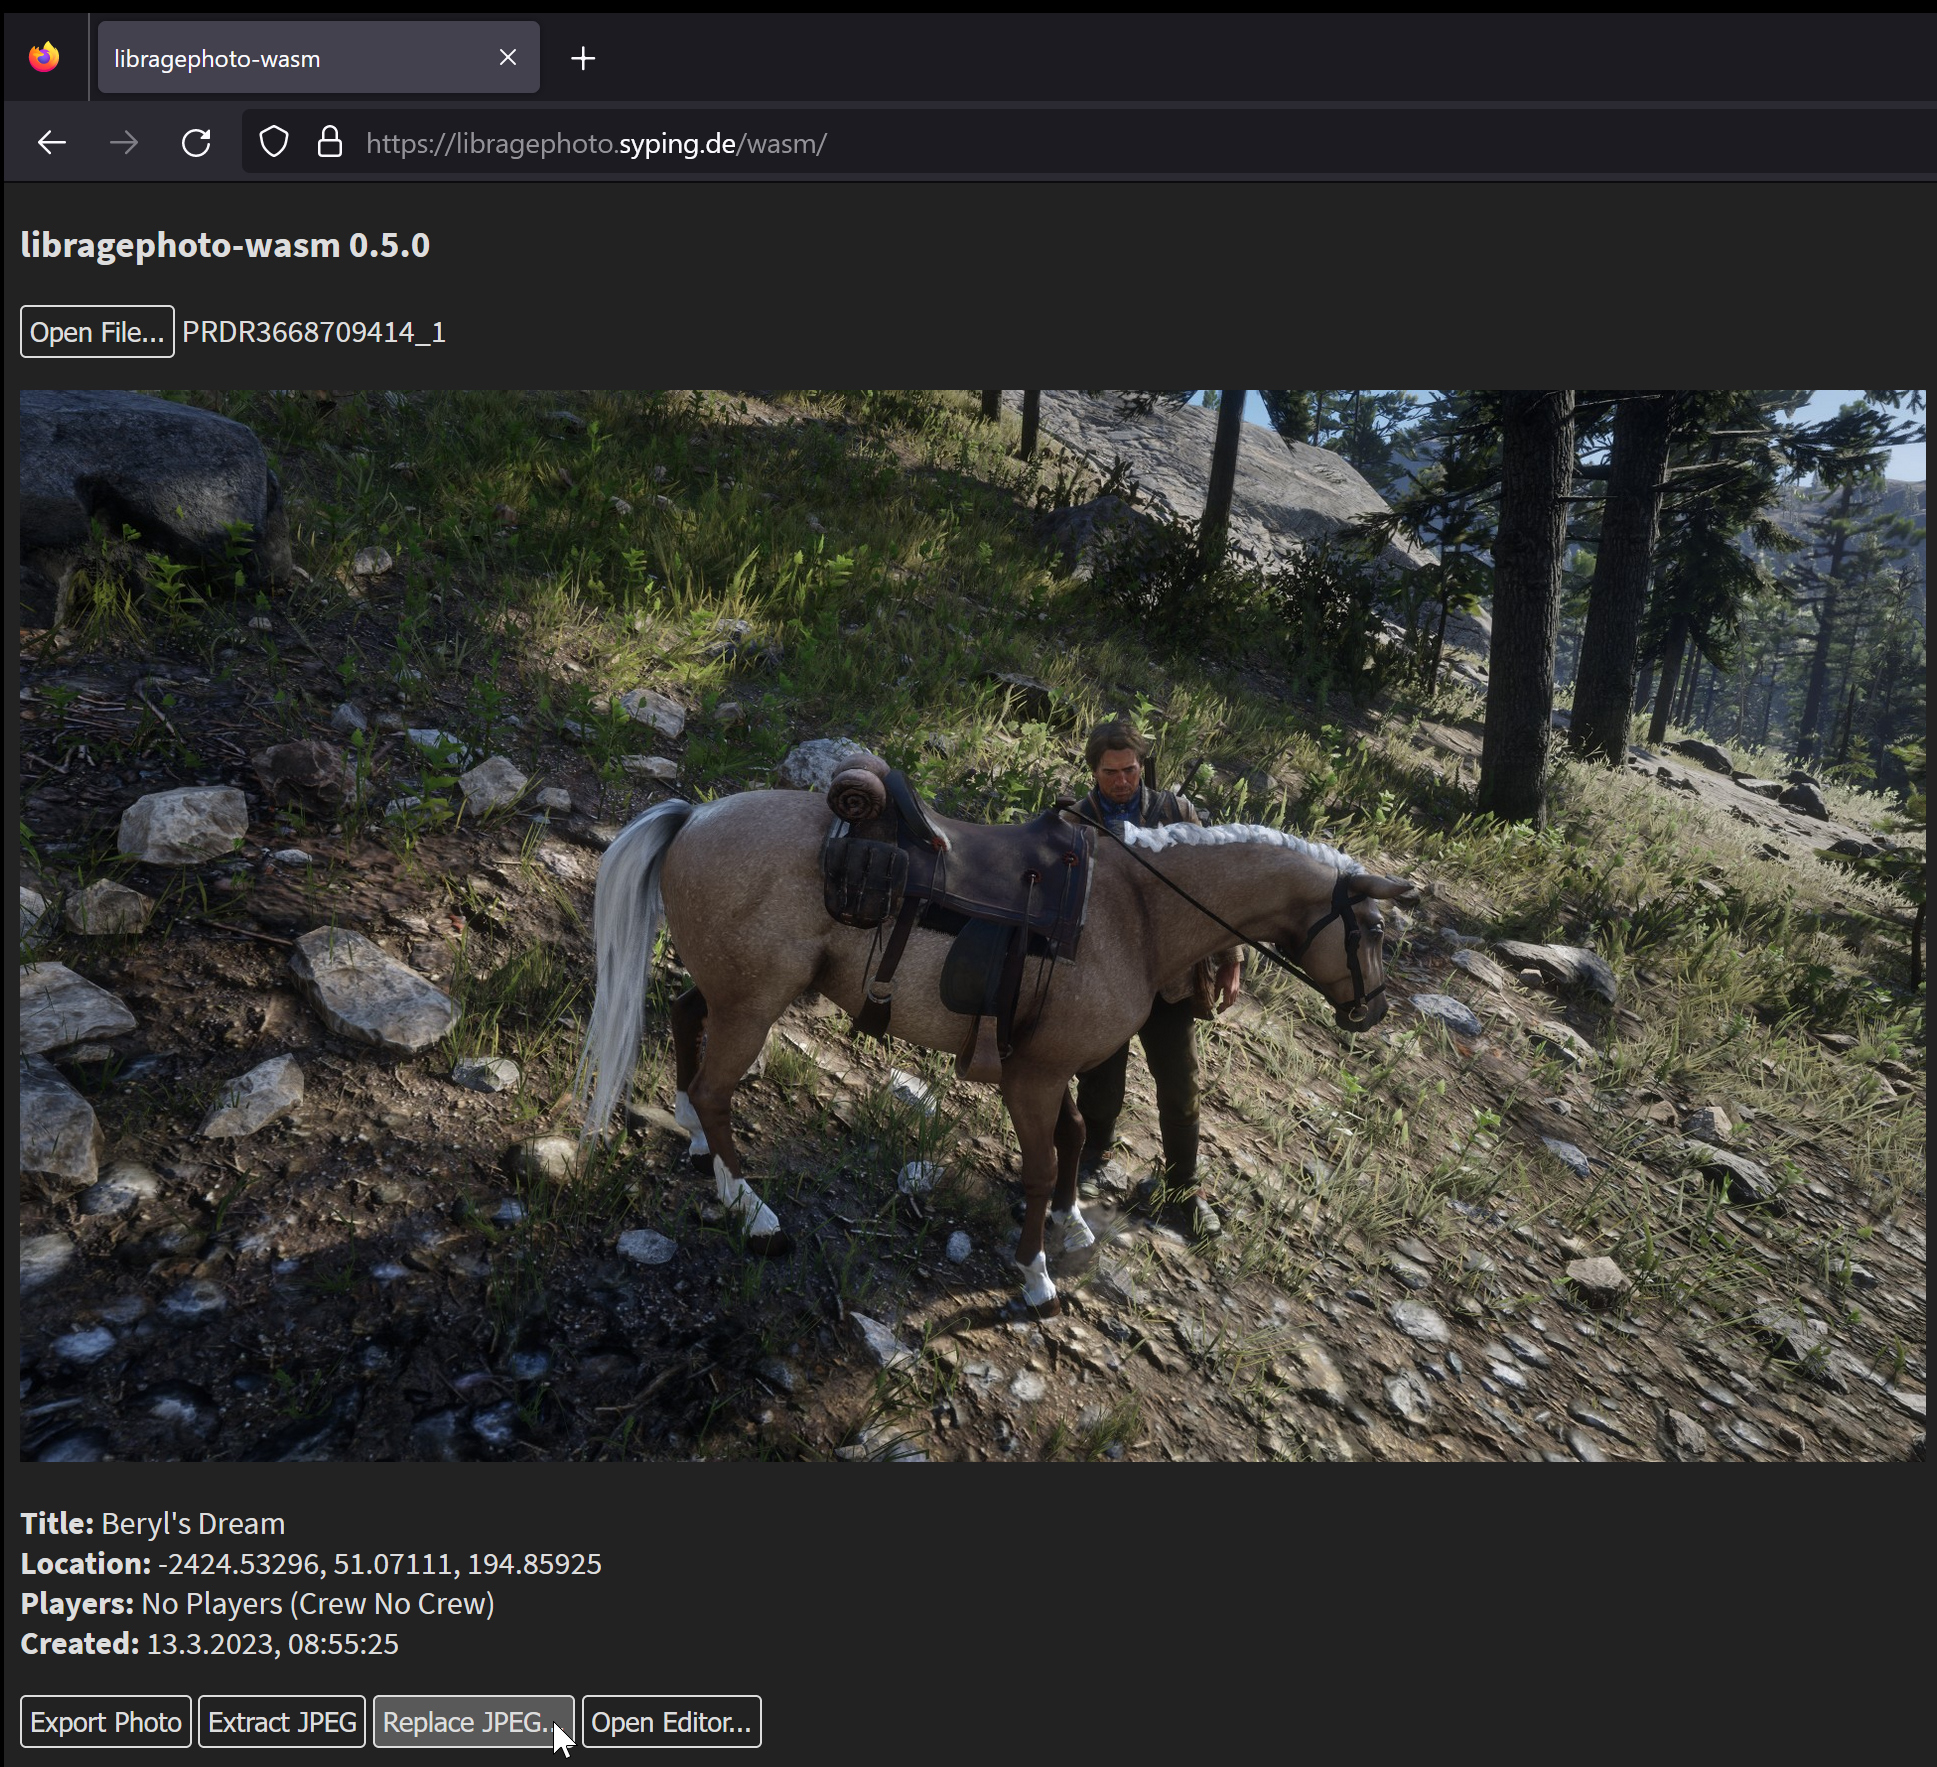Open a new tab with plus icon

click(583, 59)
